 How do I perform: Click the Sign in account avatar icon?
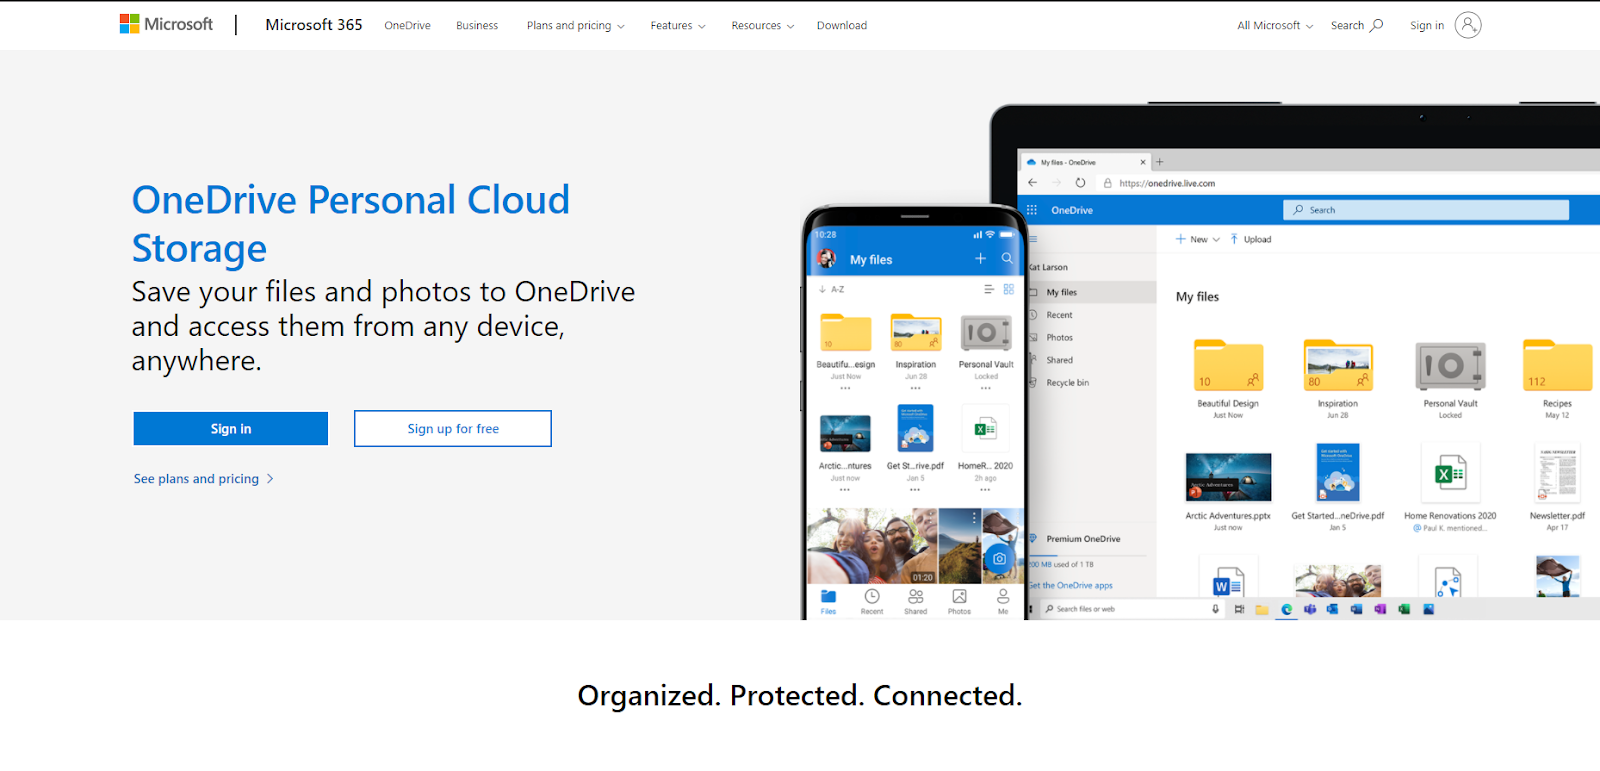tap(1468, 25)
